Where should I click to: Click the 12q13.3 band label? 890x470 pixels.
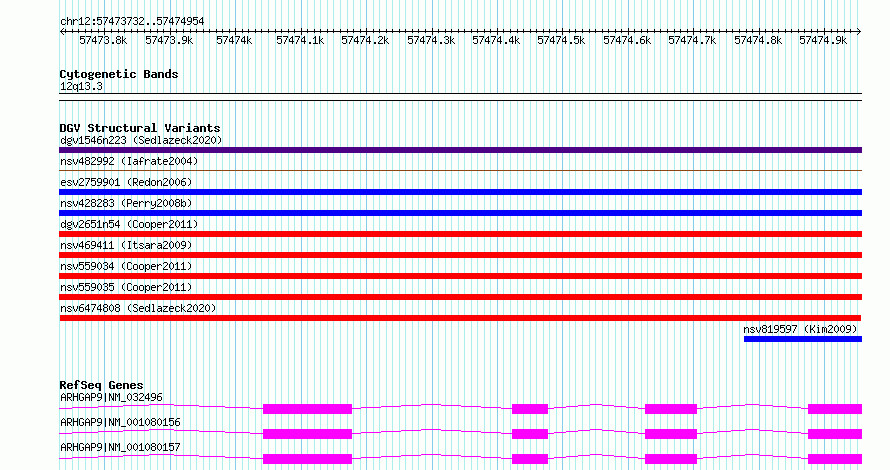pyautogui.click(x=81, y=87)
